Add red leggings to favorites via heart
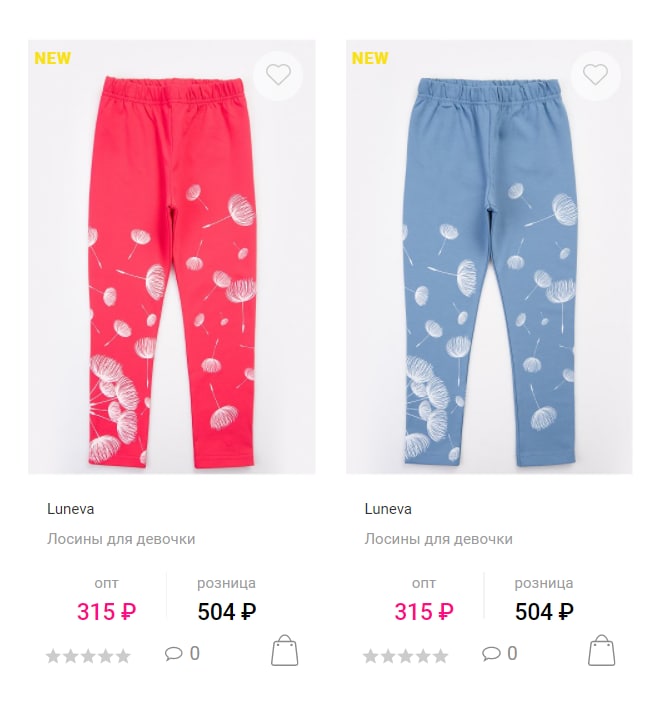The image size is (647, 702). coord(278,75)
